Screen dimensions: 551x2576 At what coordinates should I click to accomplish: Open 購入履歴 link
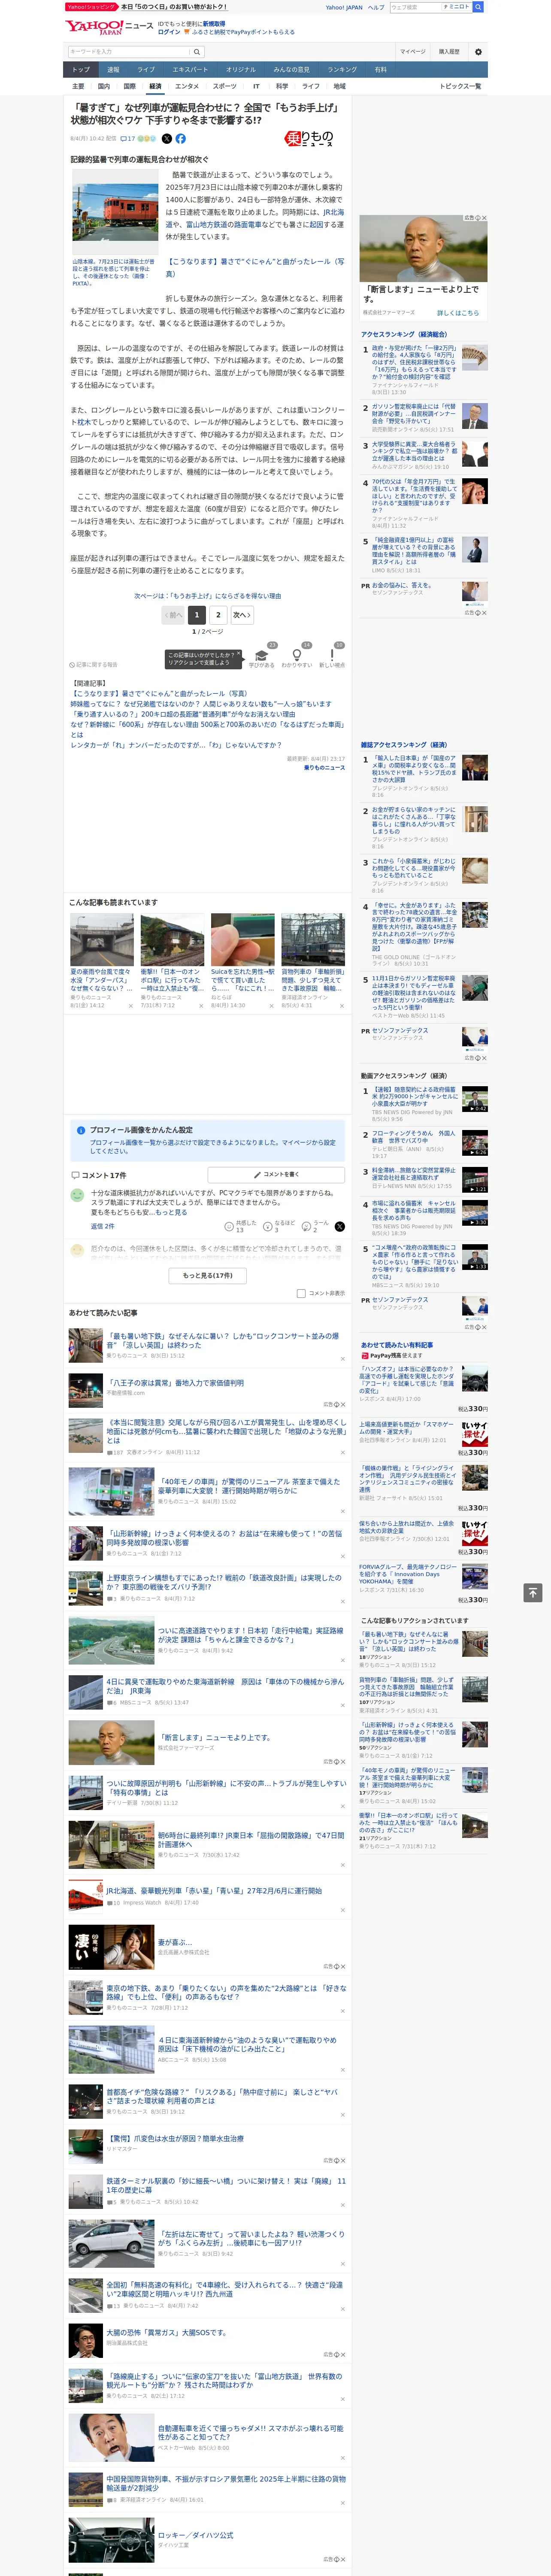449,52
